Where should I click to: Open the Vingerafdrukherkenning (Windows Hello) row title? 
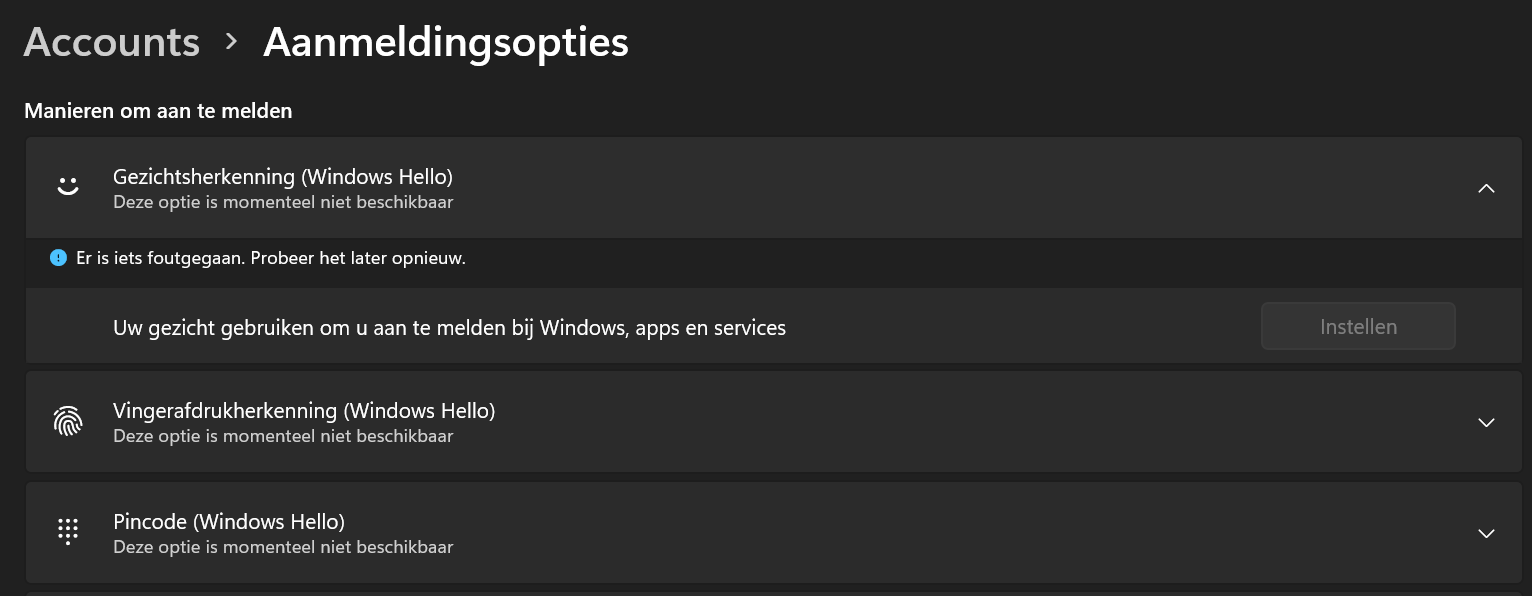point(304,411)
